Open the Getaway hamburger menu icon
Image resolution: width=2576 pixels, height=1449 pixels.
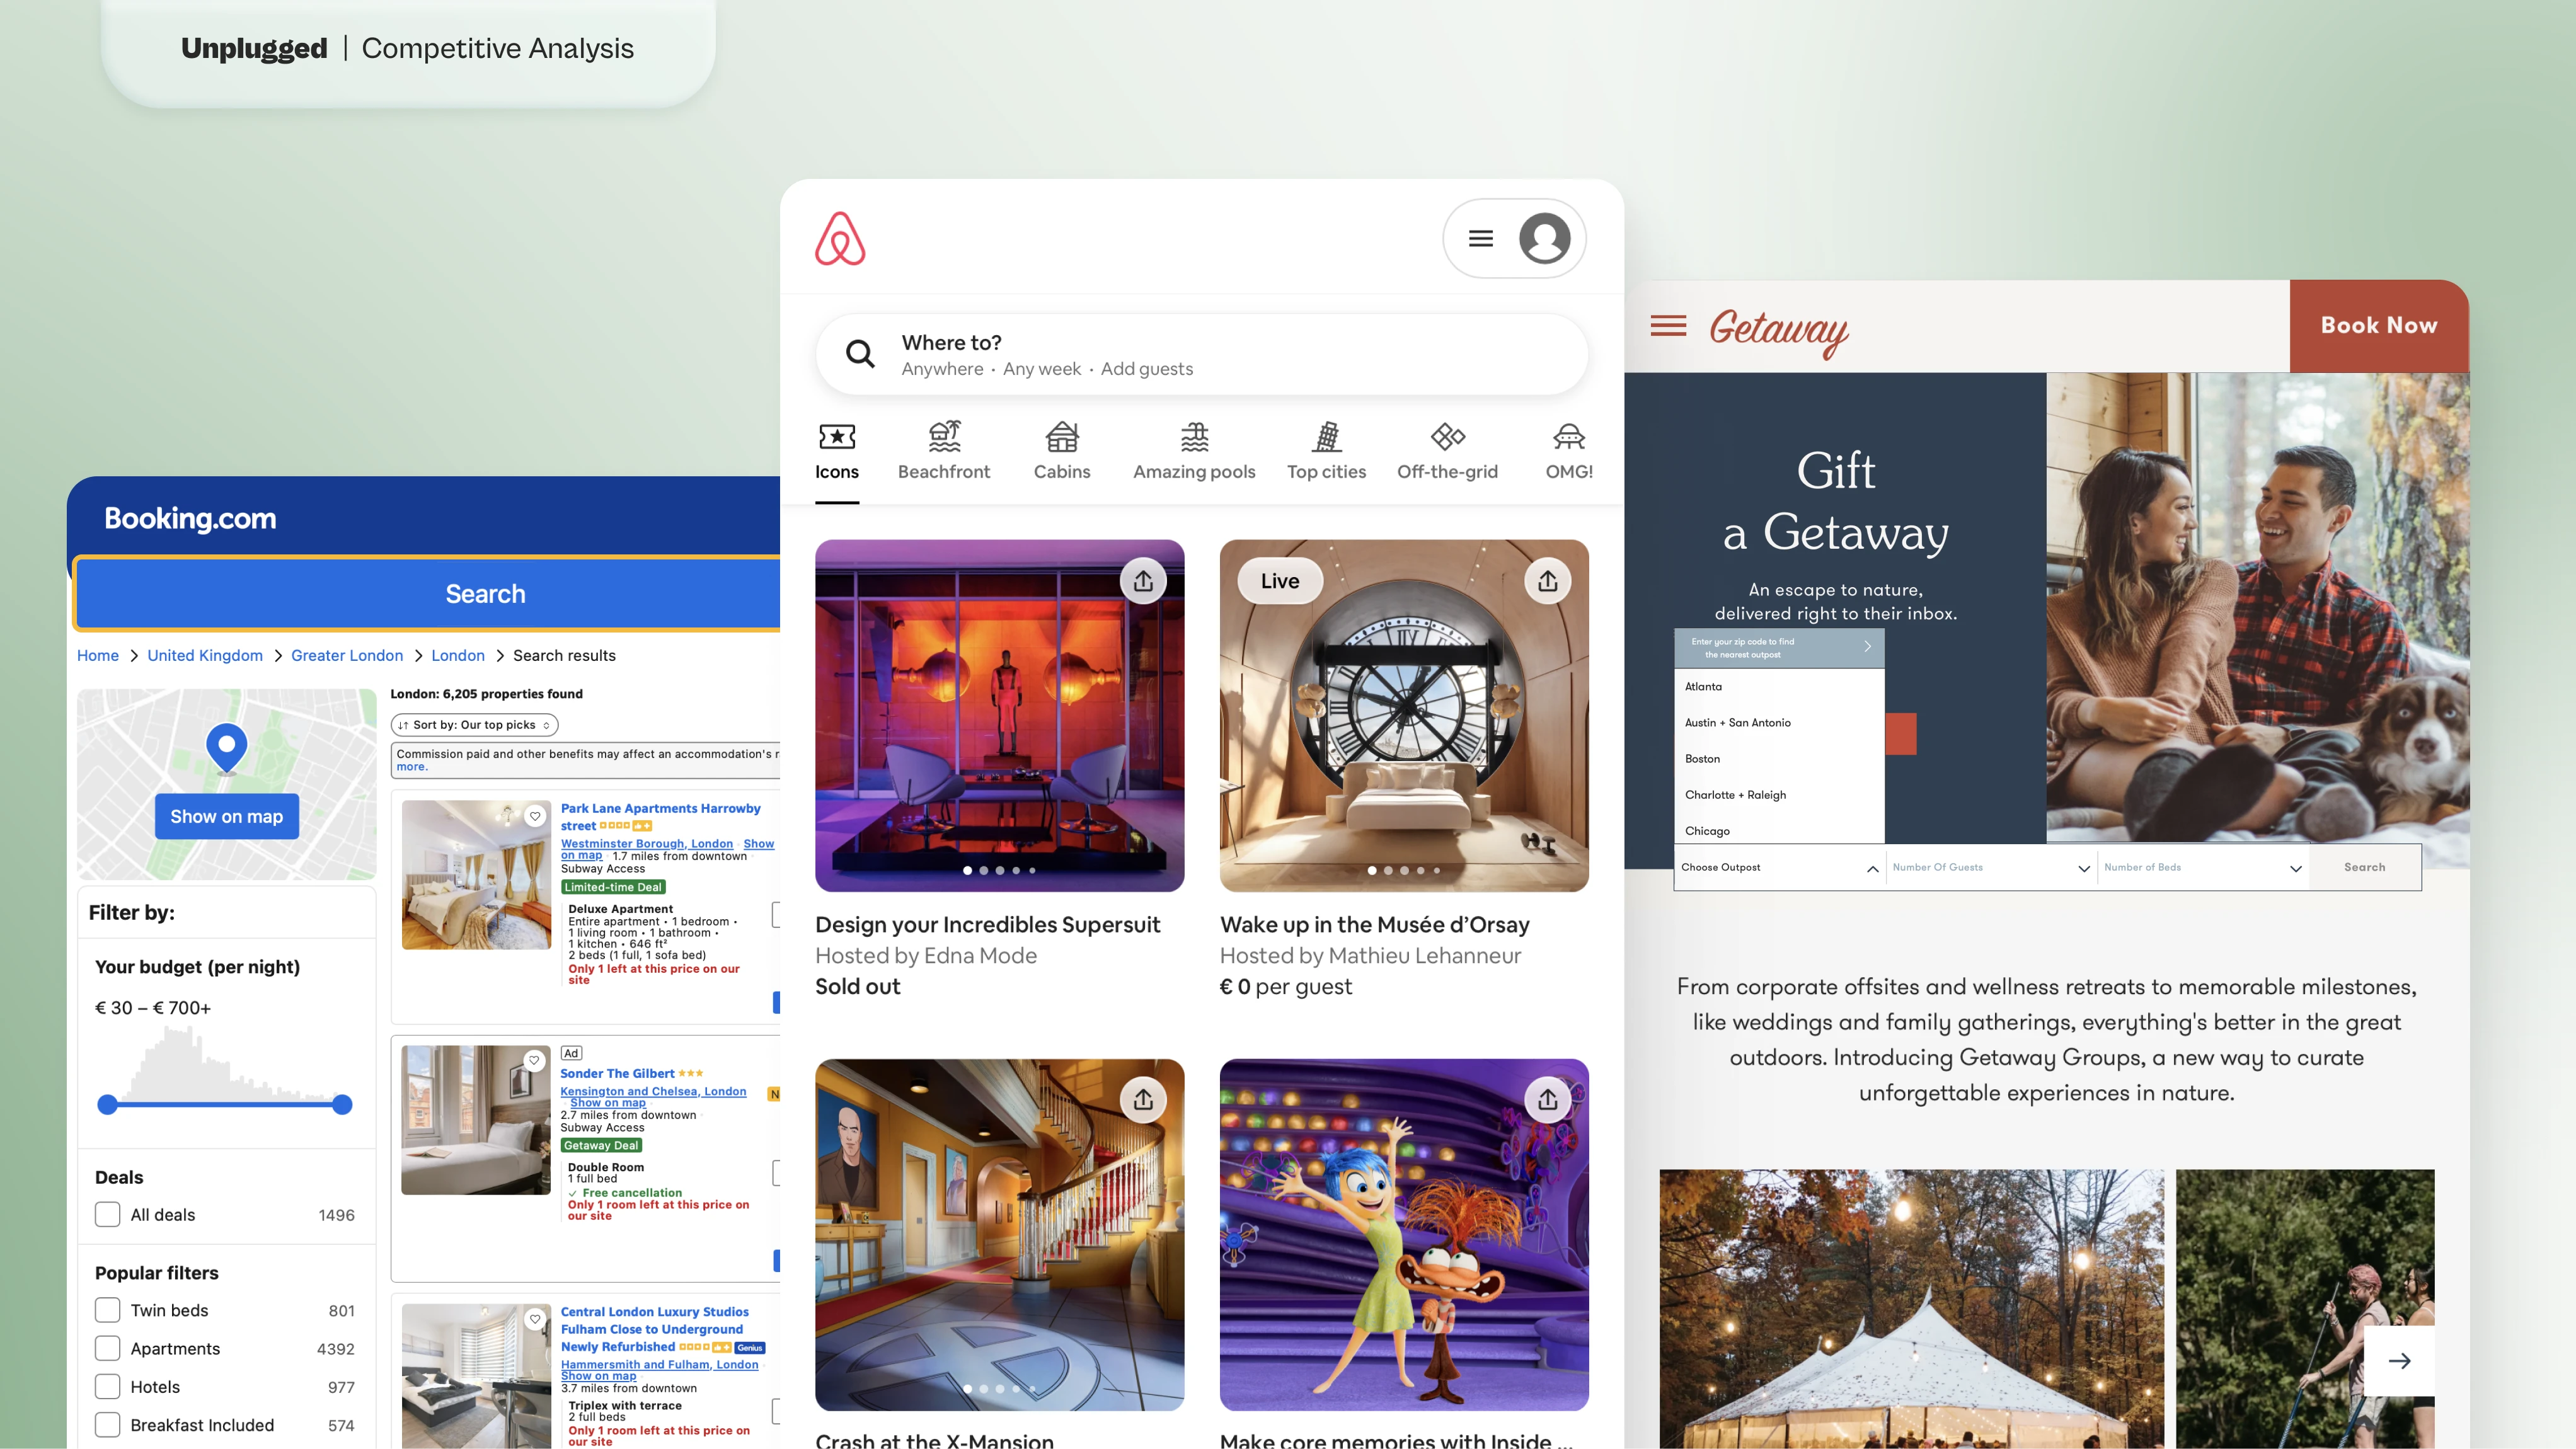[x=1668, y=326]
